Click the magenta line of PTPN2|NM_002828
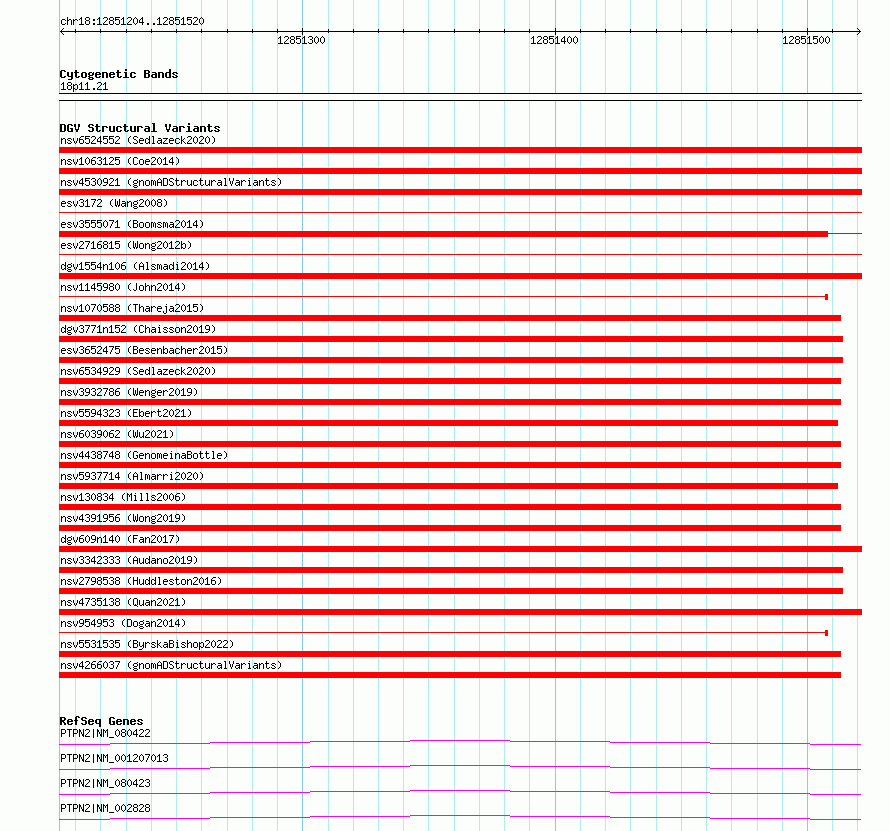The image size is (890, 831). [460, 817]
